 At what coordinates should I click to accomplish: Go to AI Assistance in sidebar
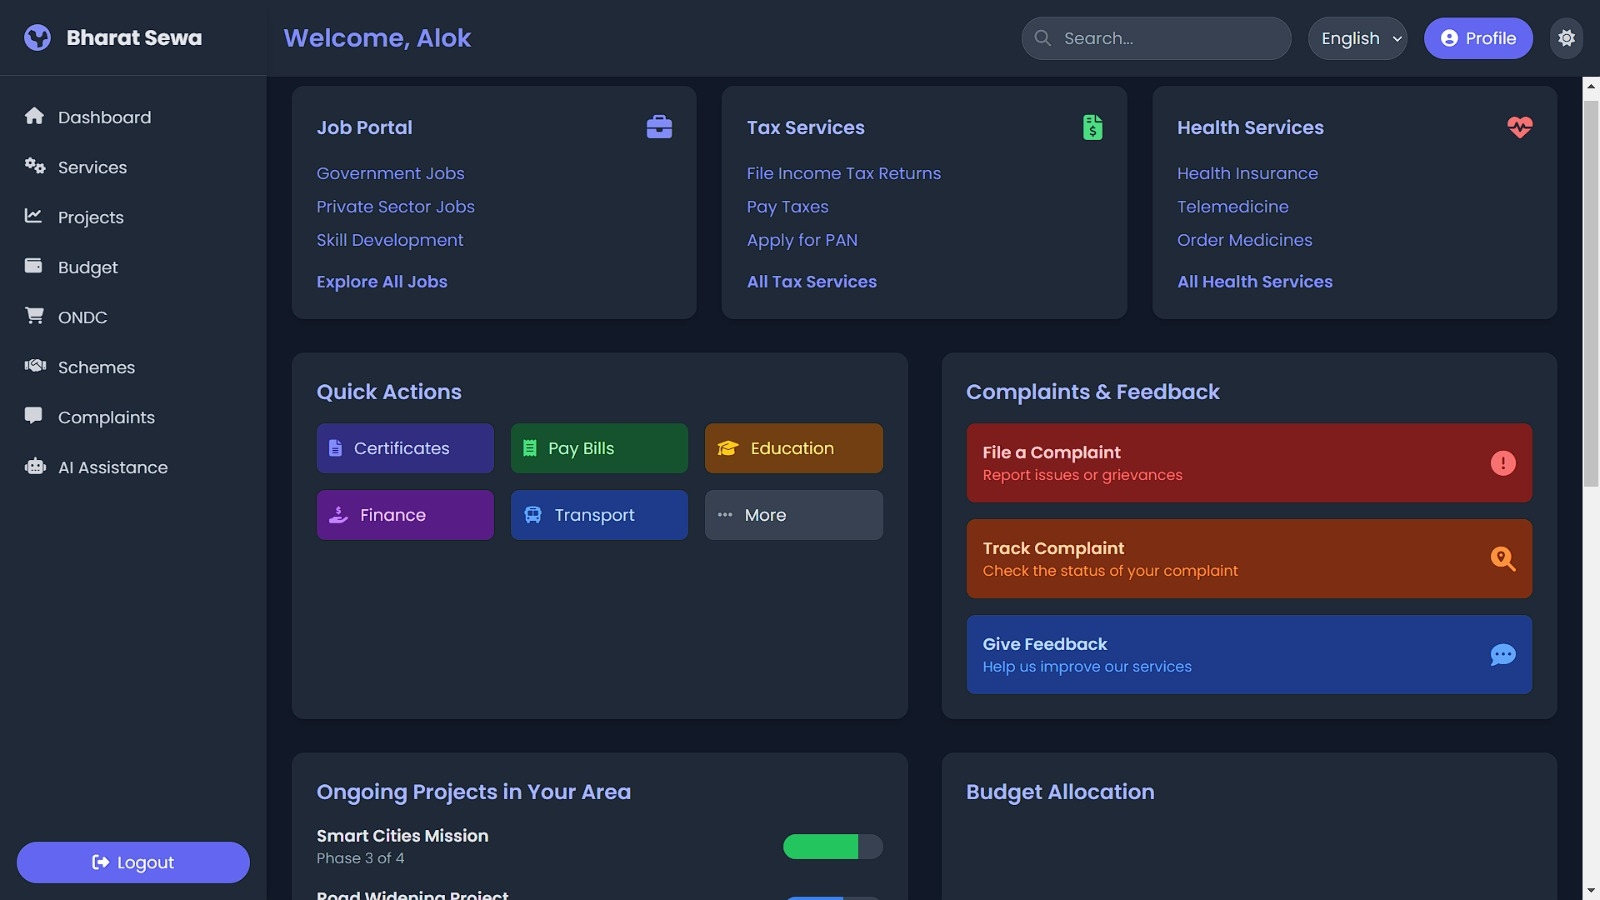[x=112, y=467]
